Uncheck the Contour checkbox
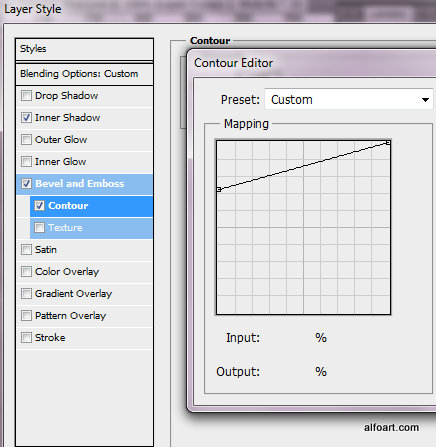 [x=39, y=206]
